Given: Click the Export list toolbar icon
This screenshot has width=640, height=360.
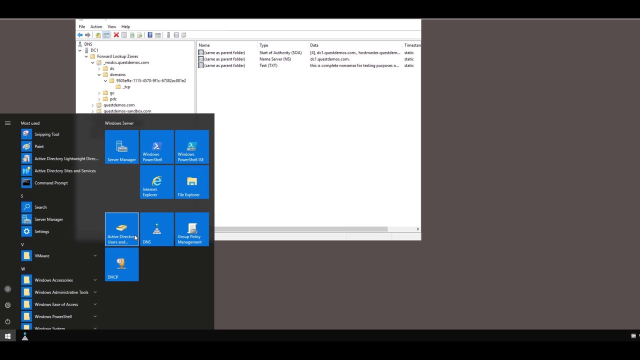Looking at the screenshot, I should 140,35.
